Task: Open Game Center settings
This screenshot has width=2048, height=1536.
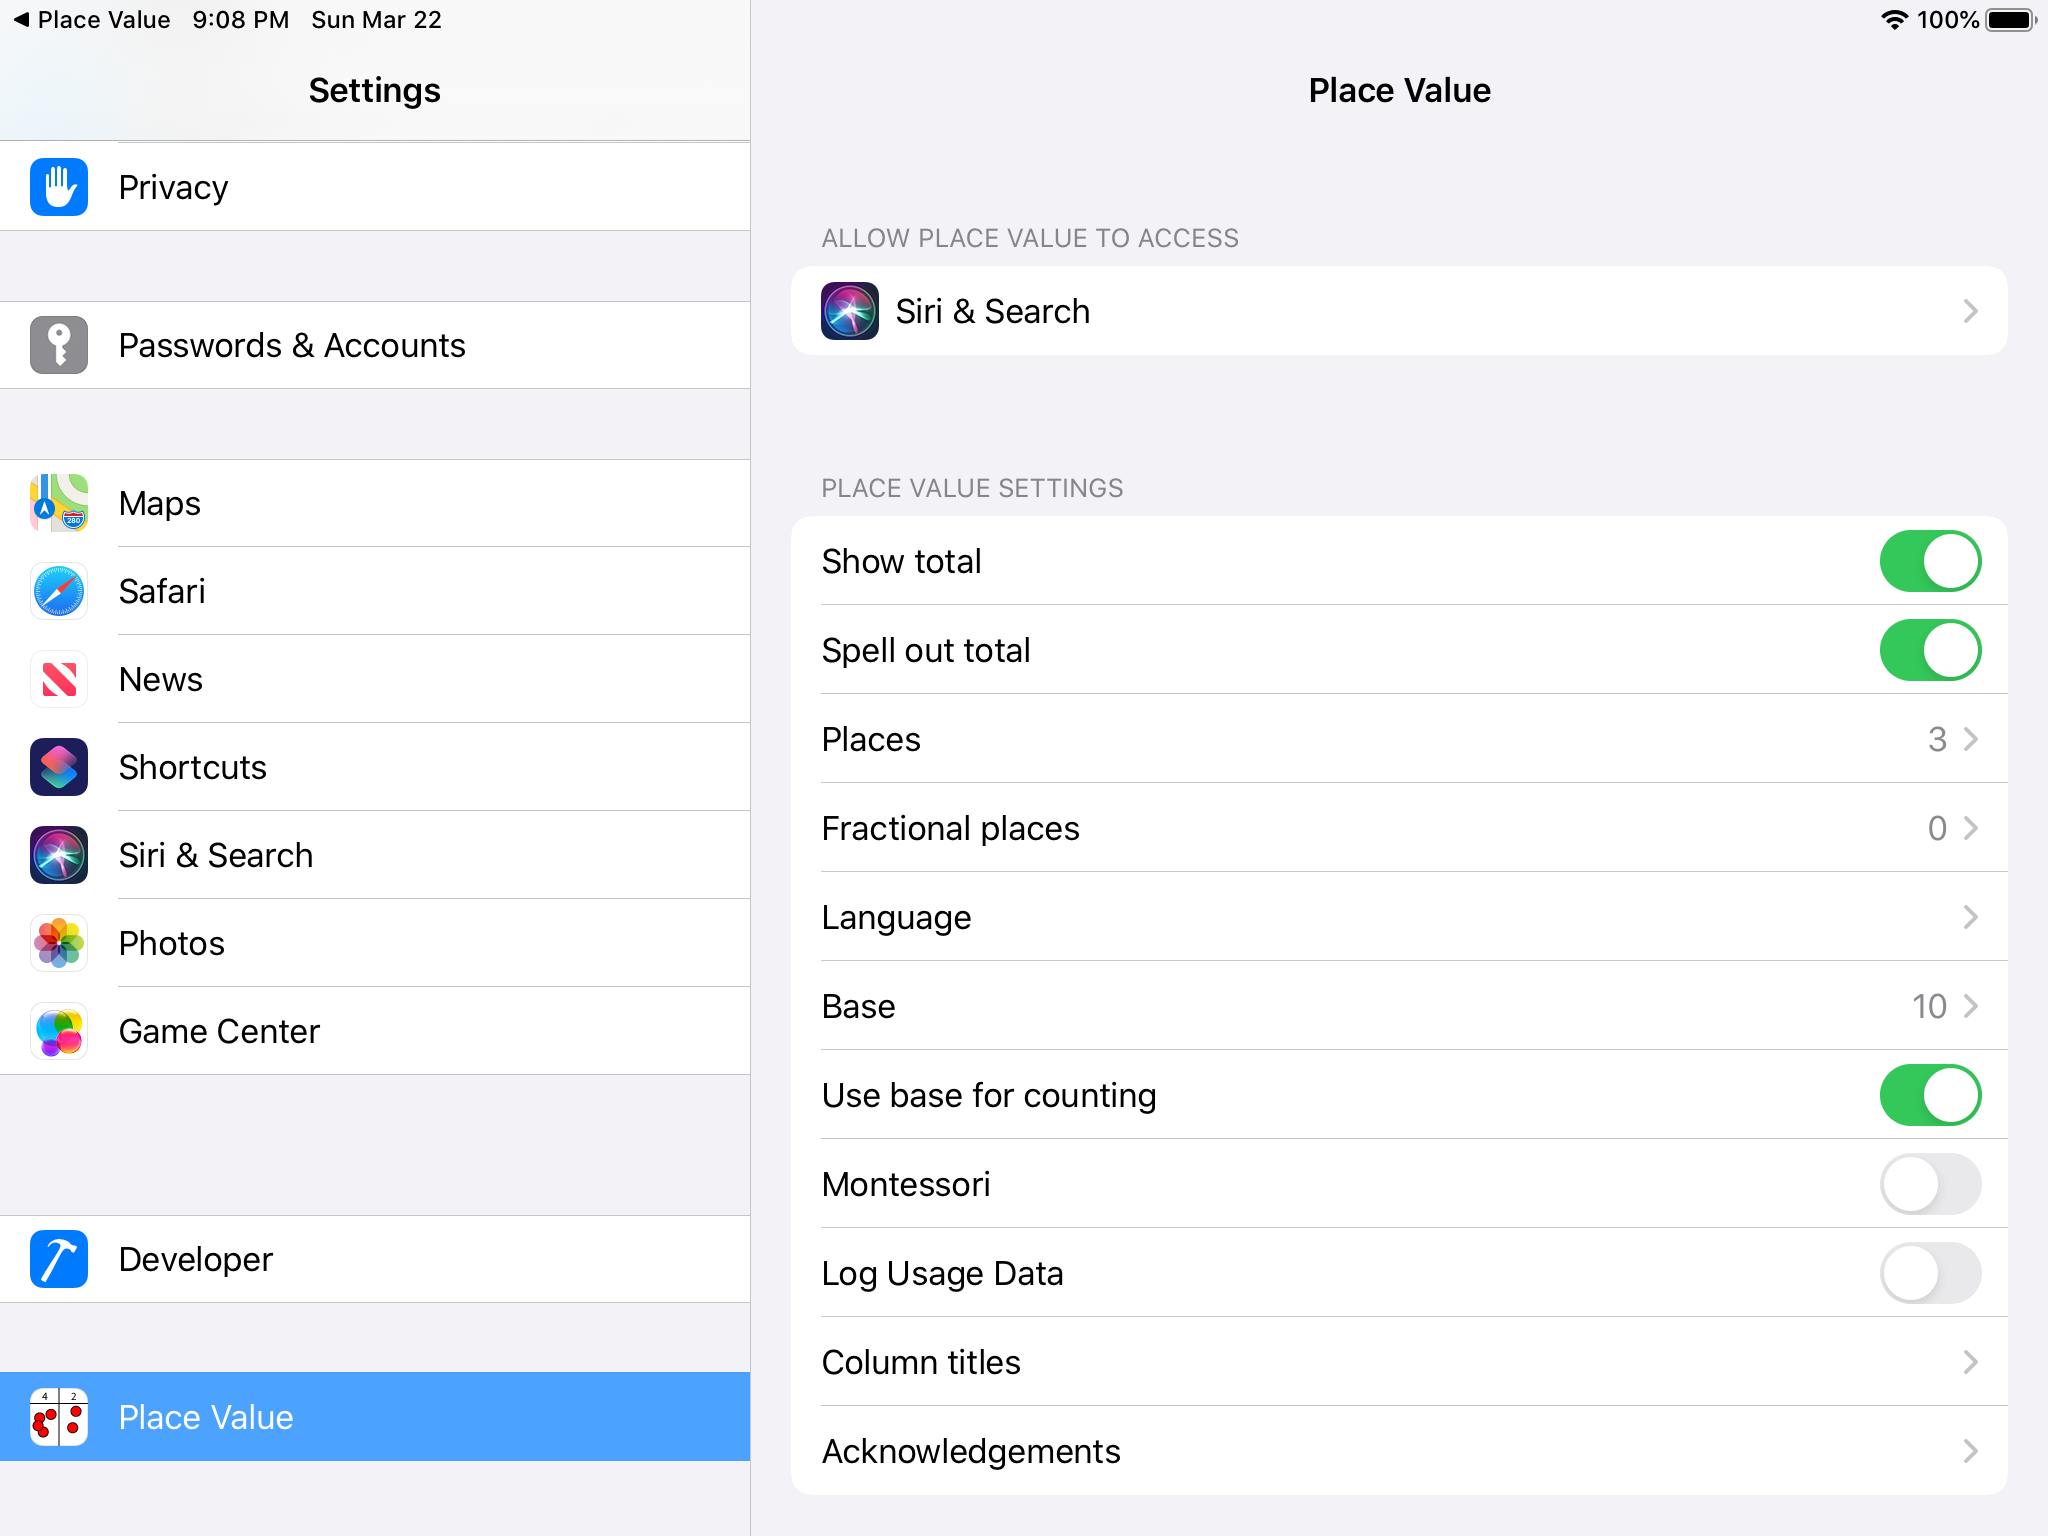Action: tap(375, 1031)
